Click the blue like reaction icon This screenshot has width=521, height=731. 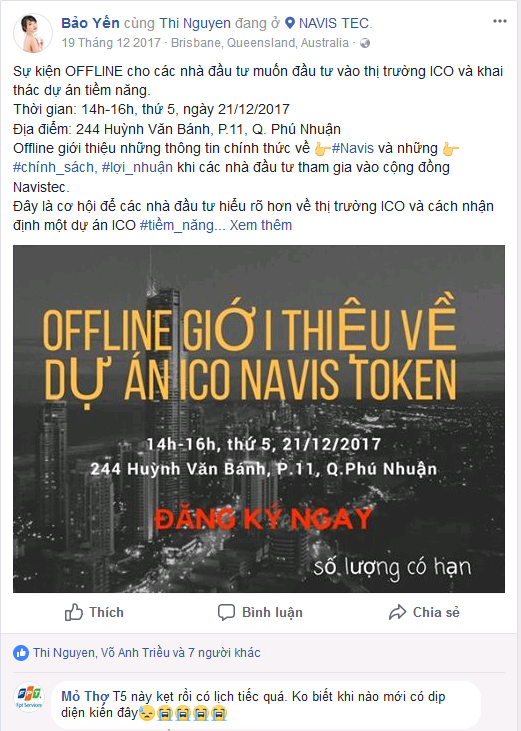click(21, 653)
